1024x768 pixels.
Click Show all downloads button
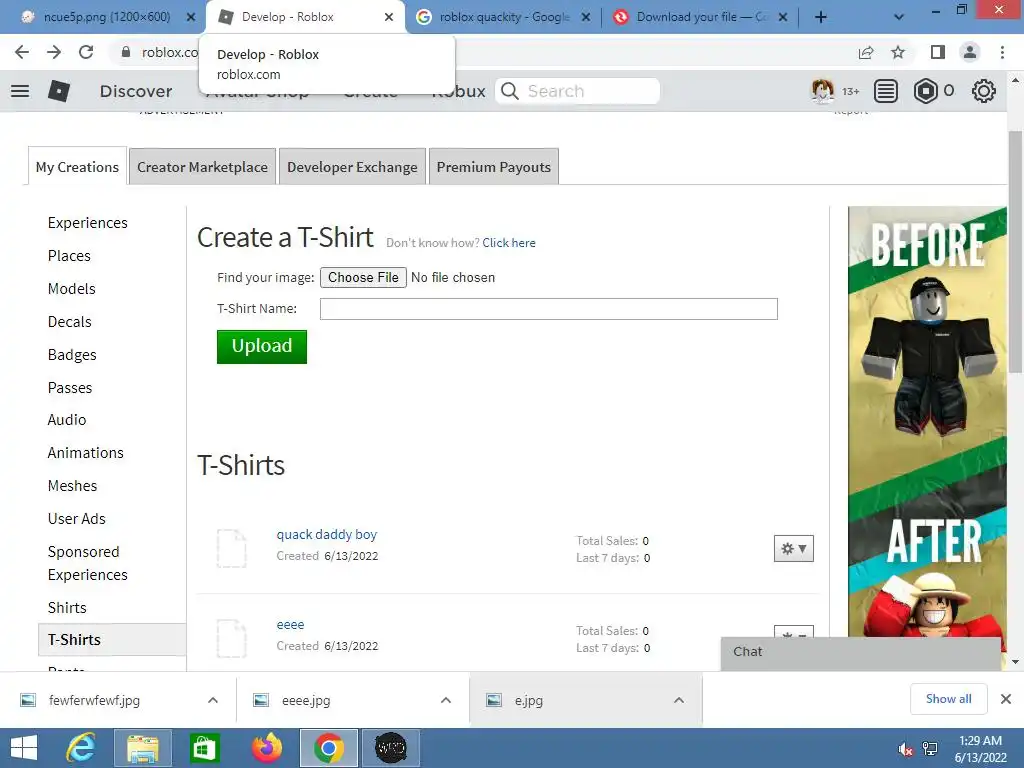tap(948, 699)
